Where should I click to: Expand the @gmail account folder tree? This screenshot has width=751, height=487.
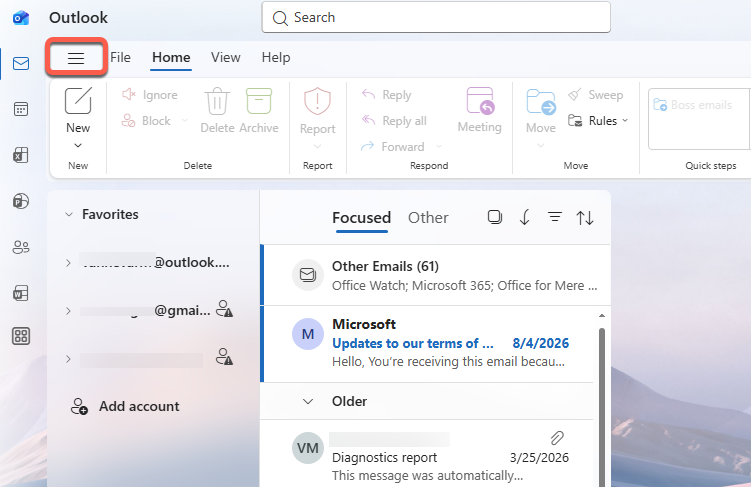click(x=68, y=311)
